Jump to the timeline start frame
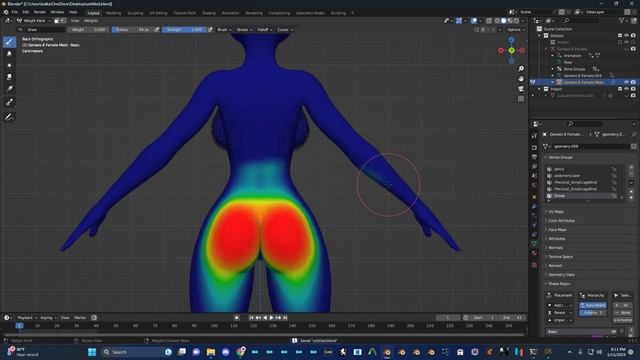640x360 pixels. (x=251, y=318)
